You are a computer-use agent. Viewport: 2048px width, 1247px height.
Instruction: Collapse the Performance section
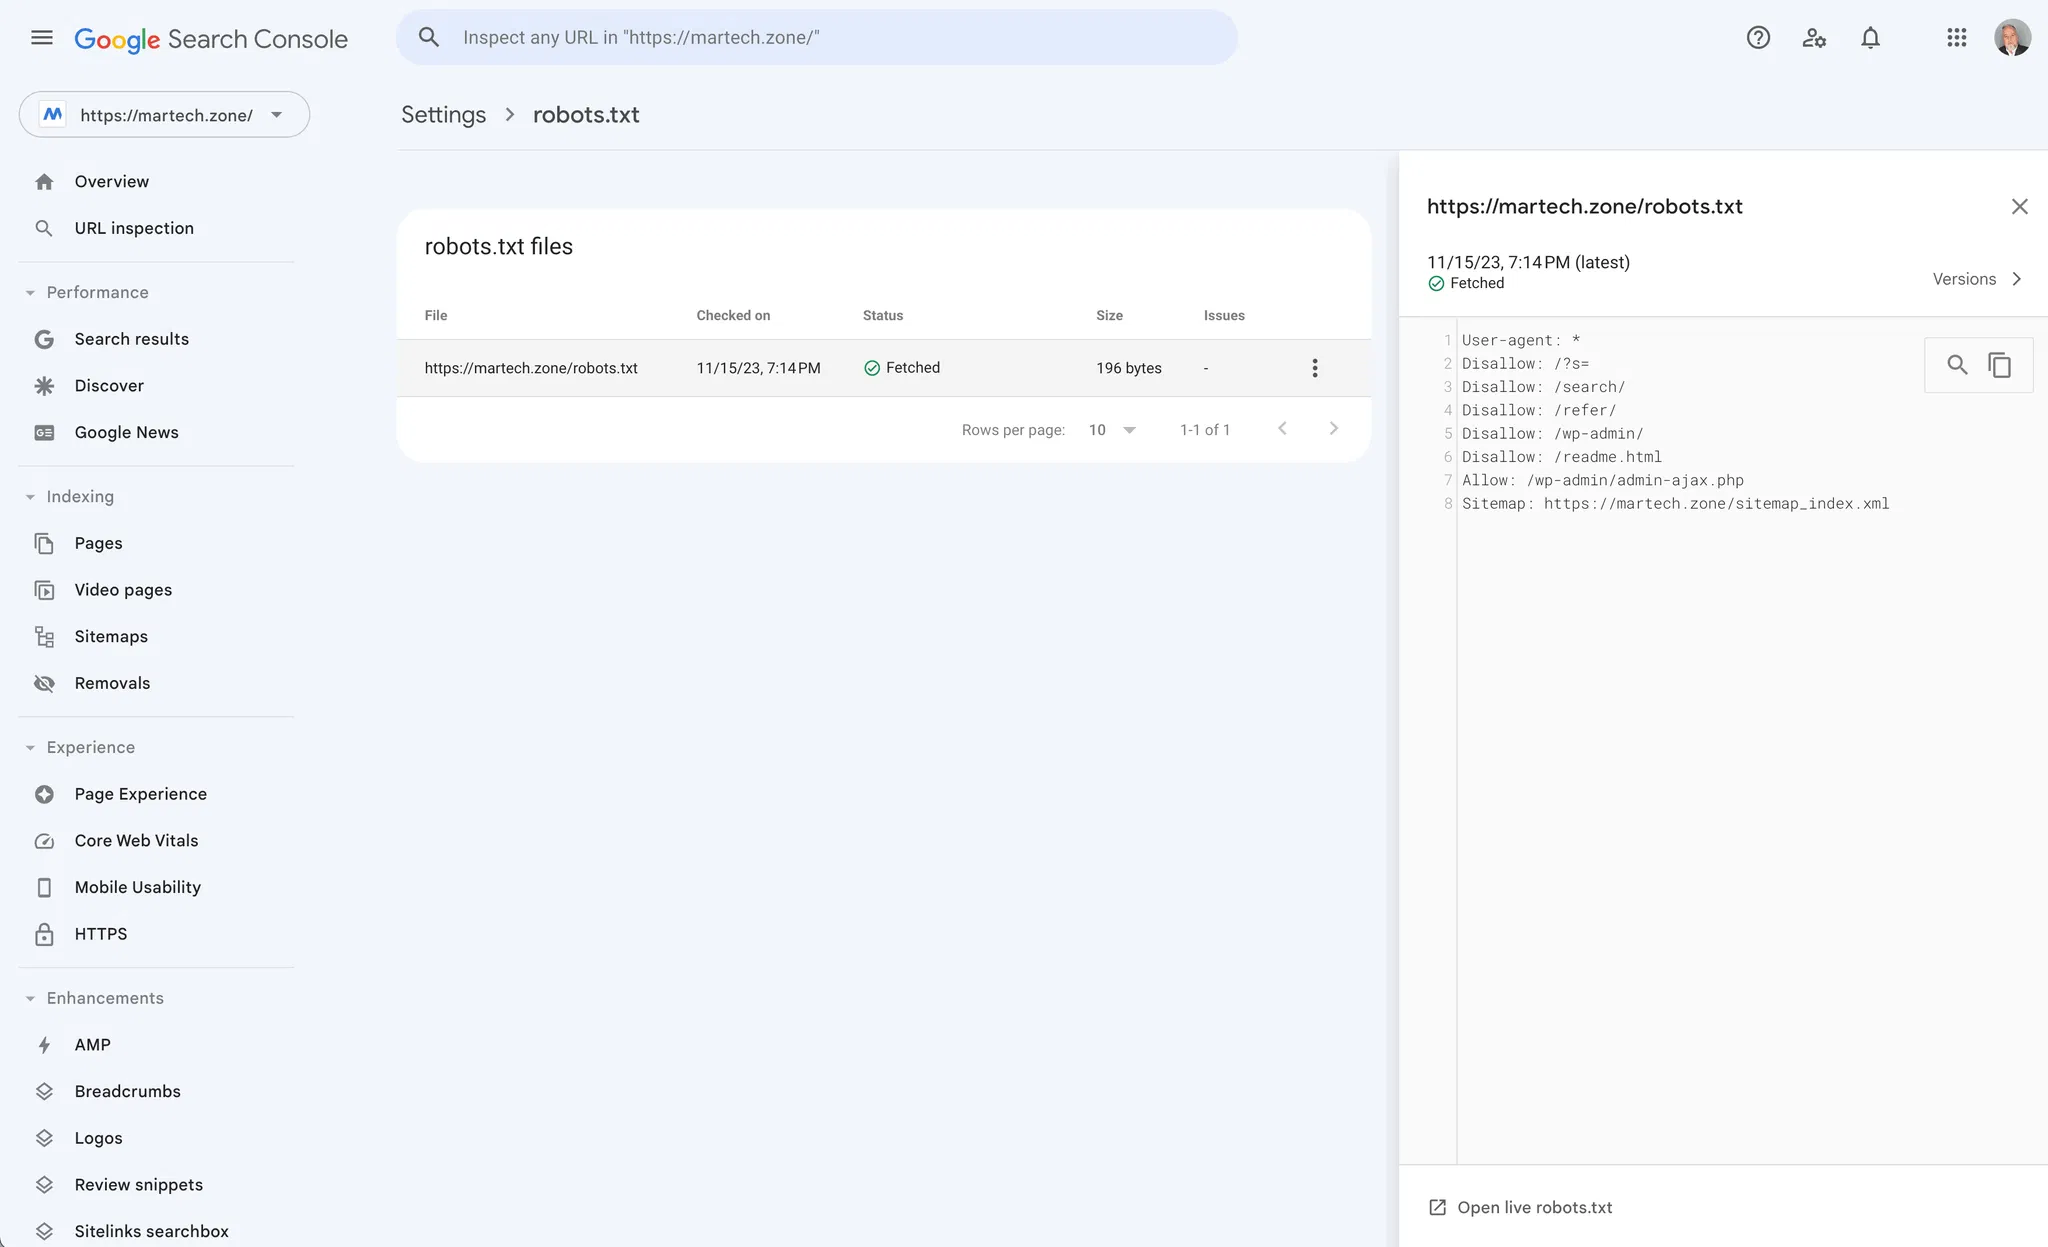coord(30,293)
